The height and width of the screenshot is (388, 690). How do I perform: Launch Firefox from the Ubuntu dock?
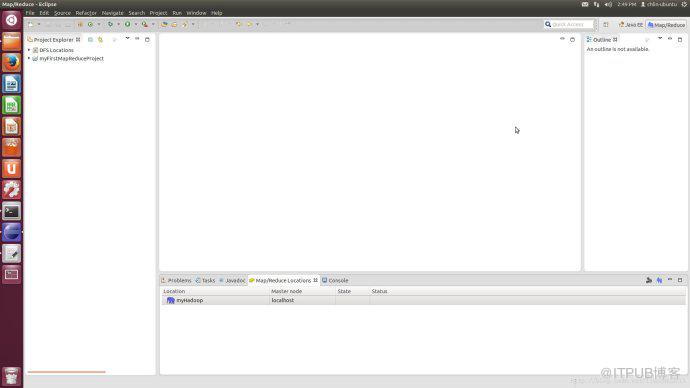tap(11, 62)
